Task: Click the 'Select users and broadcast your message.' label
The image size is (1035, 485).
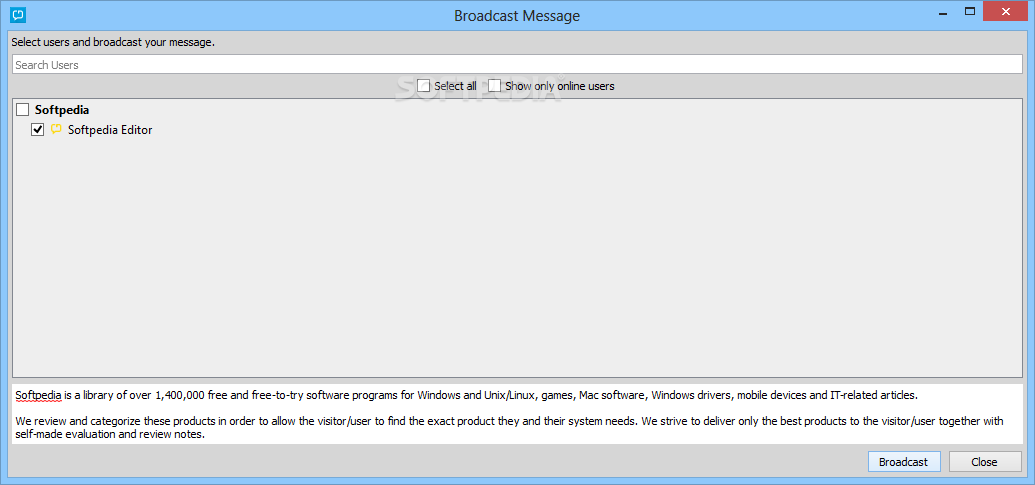Action: [x=113, y=42]
